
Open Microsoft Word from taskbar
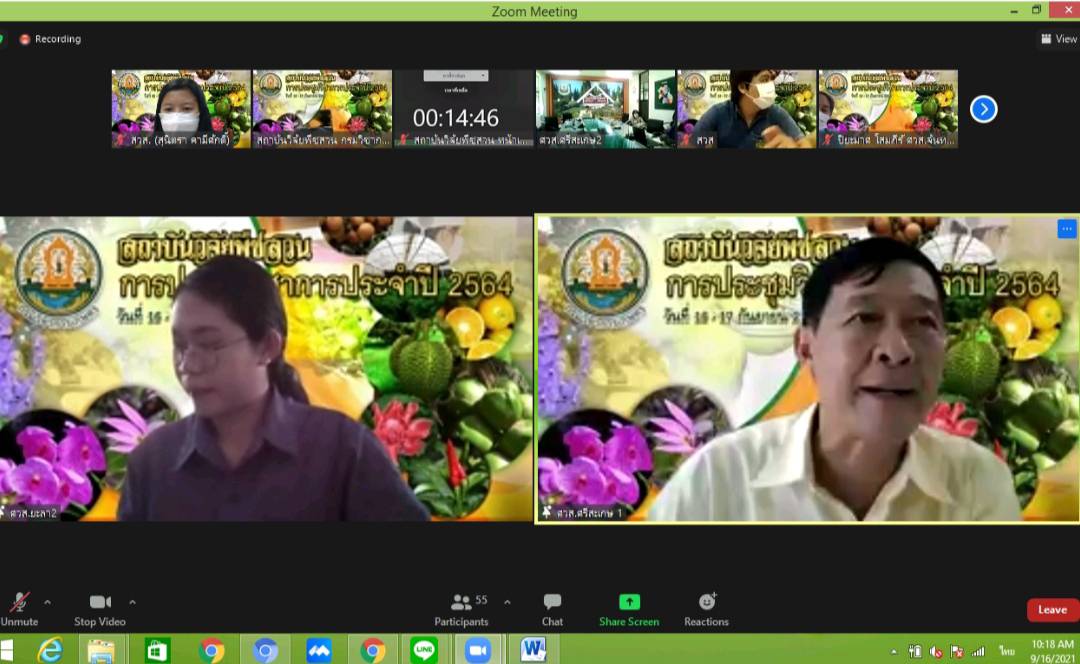[533, 650]
